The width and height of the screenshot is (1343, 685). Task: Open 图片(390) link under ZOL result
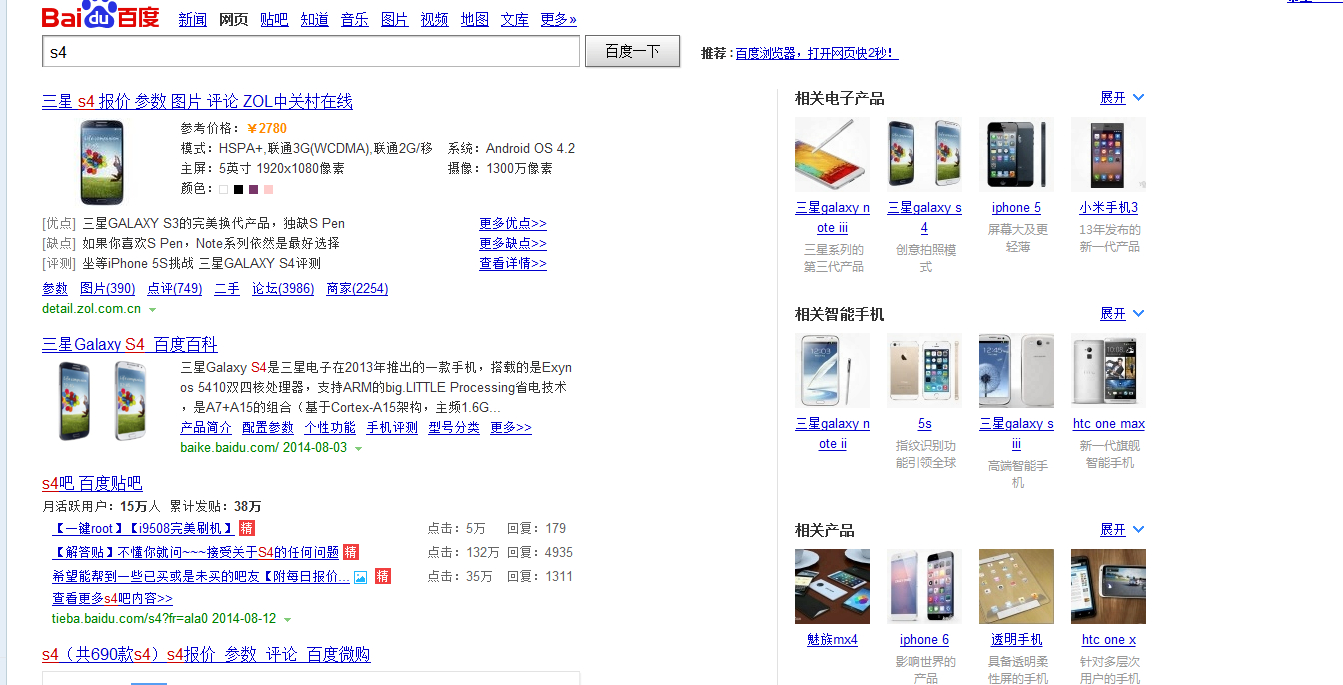click(107, 288)
